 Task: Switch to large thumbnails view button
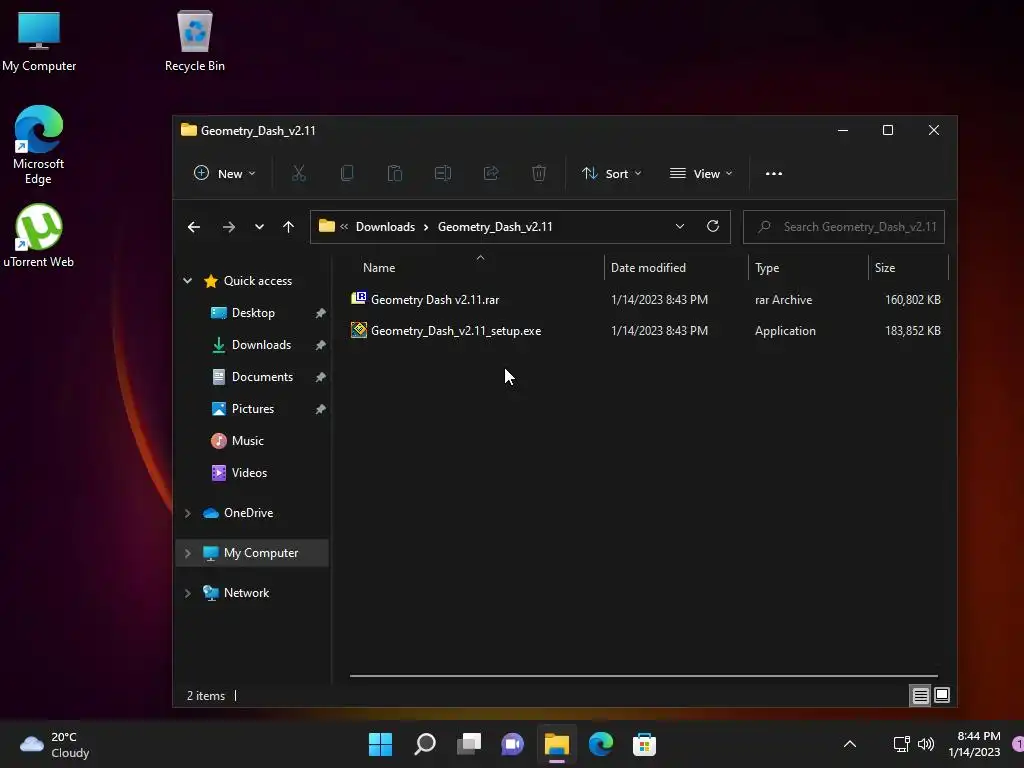(x=942, y=696)
